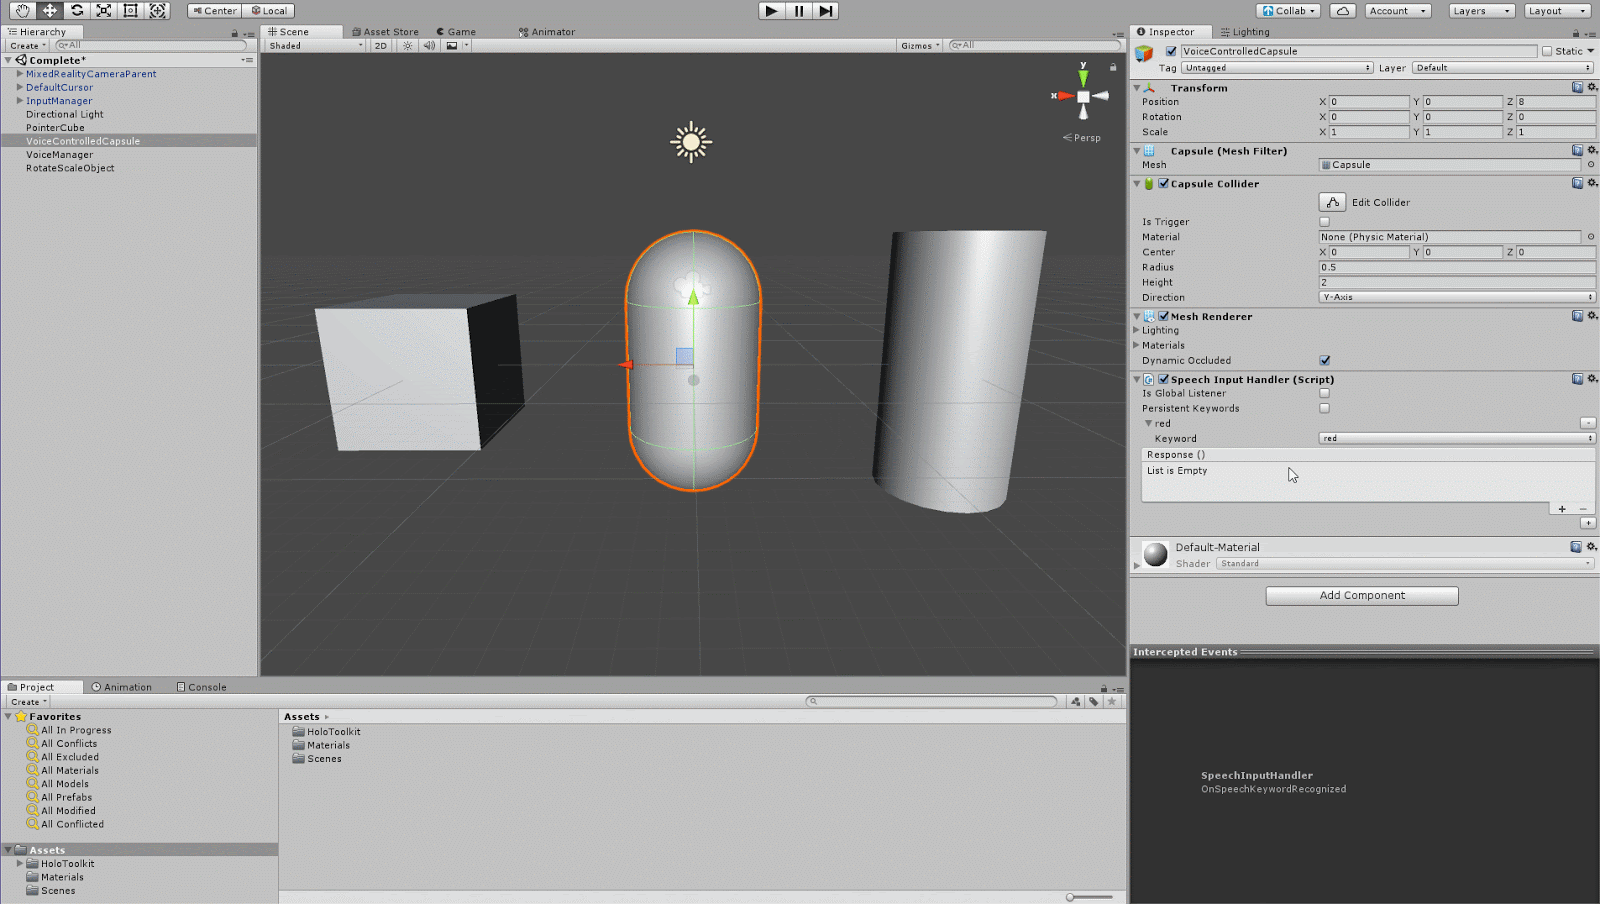Open the cloud services icon
The height and width of the screenshot is (904, 1600).
pos(1343,11)
